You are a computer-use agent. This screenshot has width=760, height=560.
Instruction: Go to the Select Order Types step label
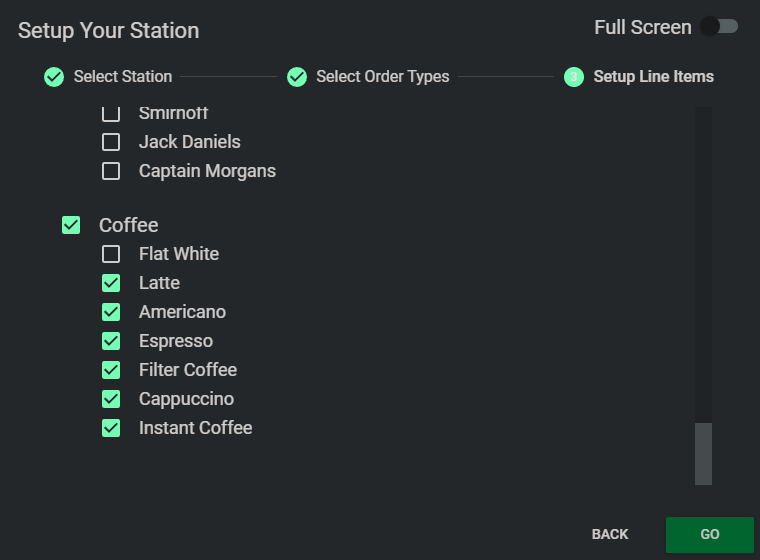[382, 77]
